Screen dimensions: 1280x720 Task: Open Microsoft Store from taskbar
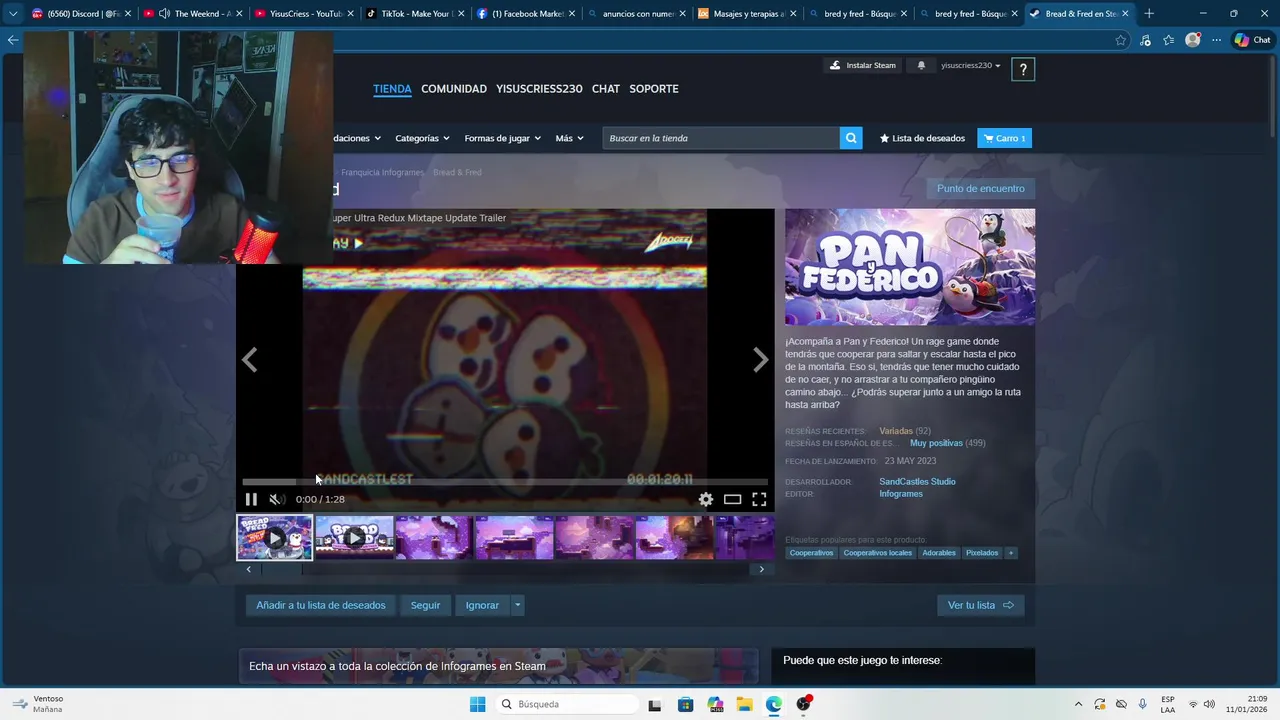coord(685,704)
